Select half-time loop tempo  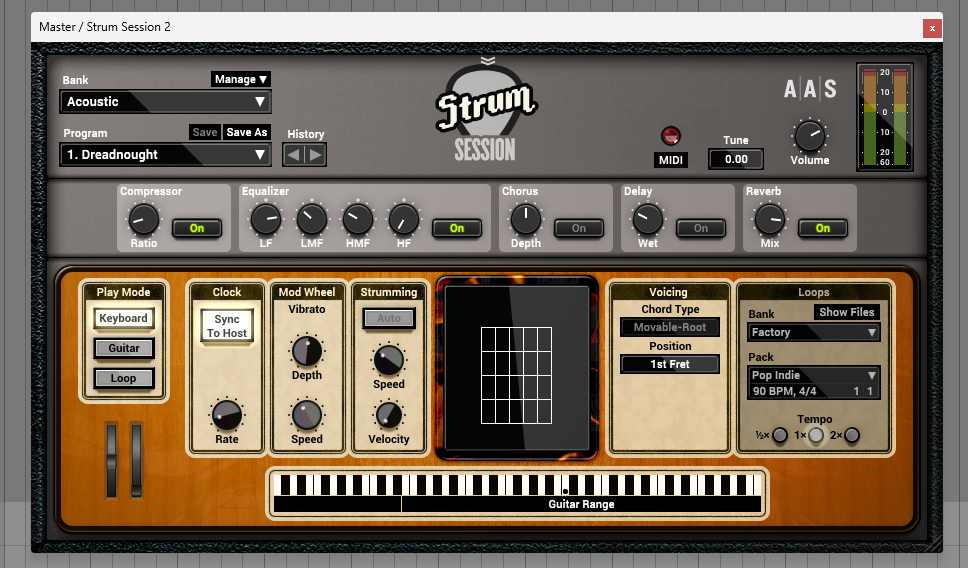tap(780, 435)
